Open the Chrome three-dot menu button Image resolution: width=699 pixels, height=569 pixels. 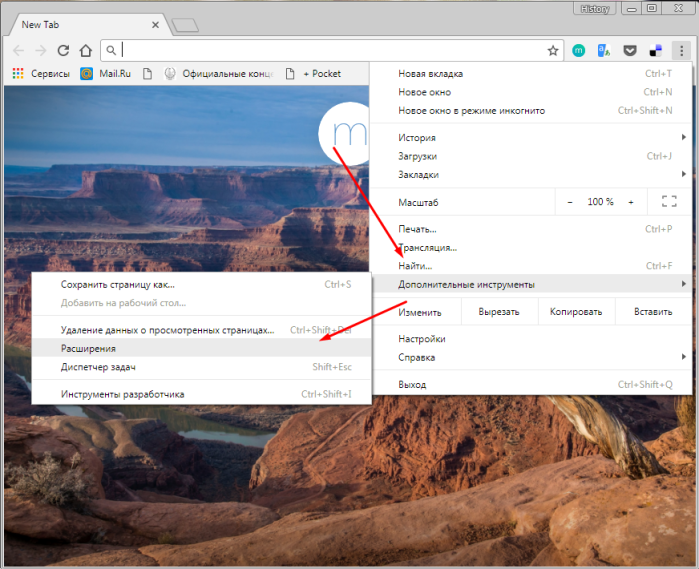[x=681, y=51]
